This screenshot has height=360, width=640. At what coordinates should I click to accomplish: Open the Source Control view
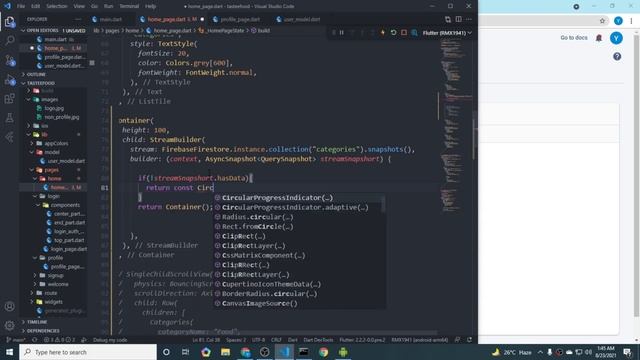click(x=9, y=60)
